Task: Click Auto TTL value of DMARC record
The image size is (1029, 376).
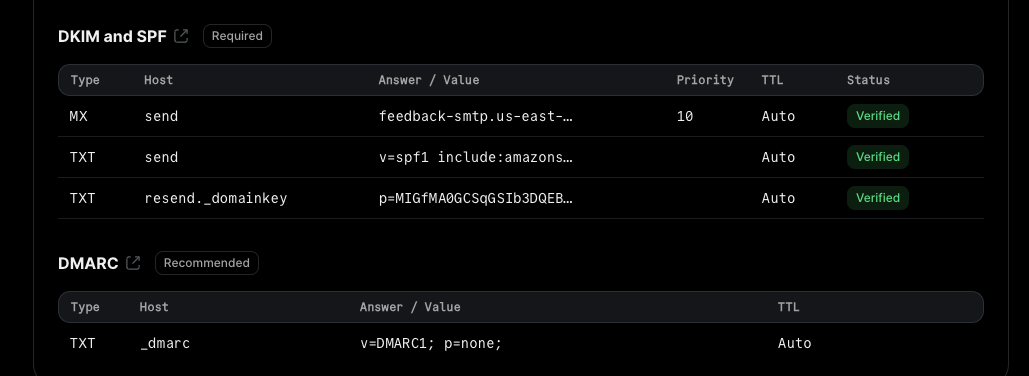Action: click(794, 343)
